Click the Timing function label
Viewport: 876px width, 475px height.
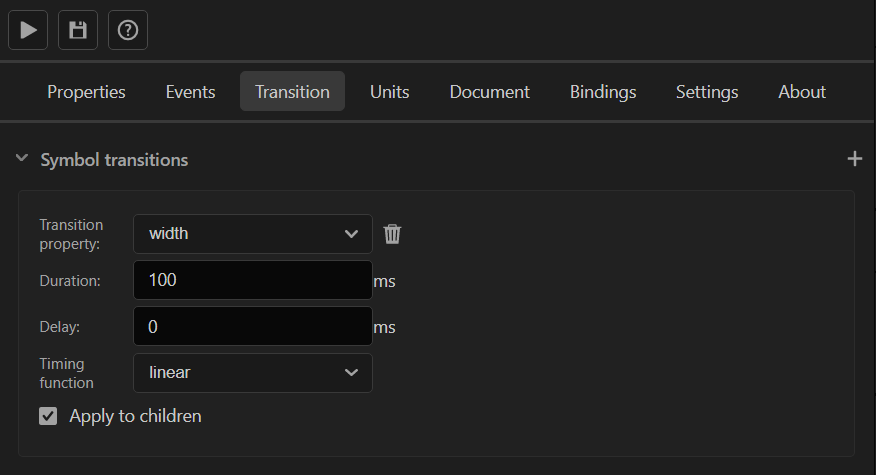tap(66, 373)
